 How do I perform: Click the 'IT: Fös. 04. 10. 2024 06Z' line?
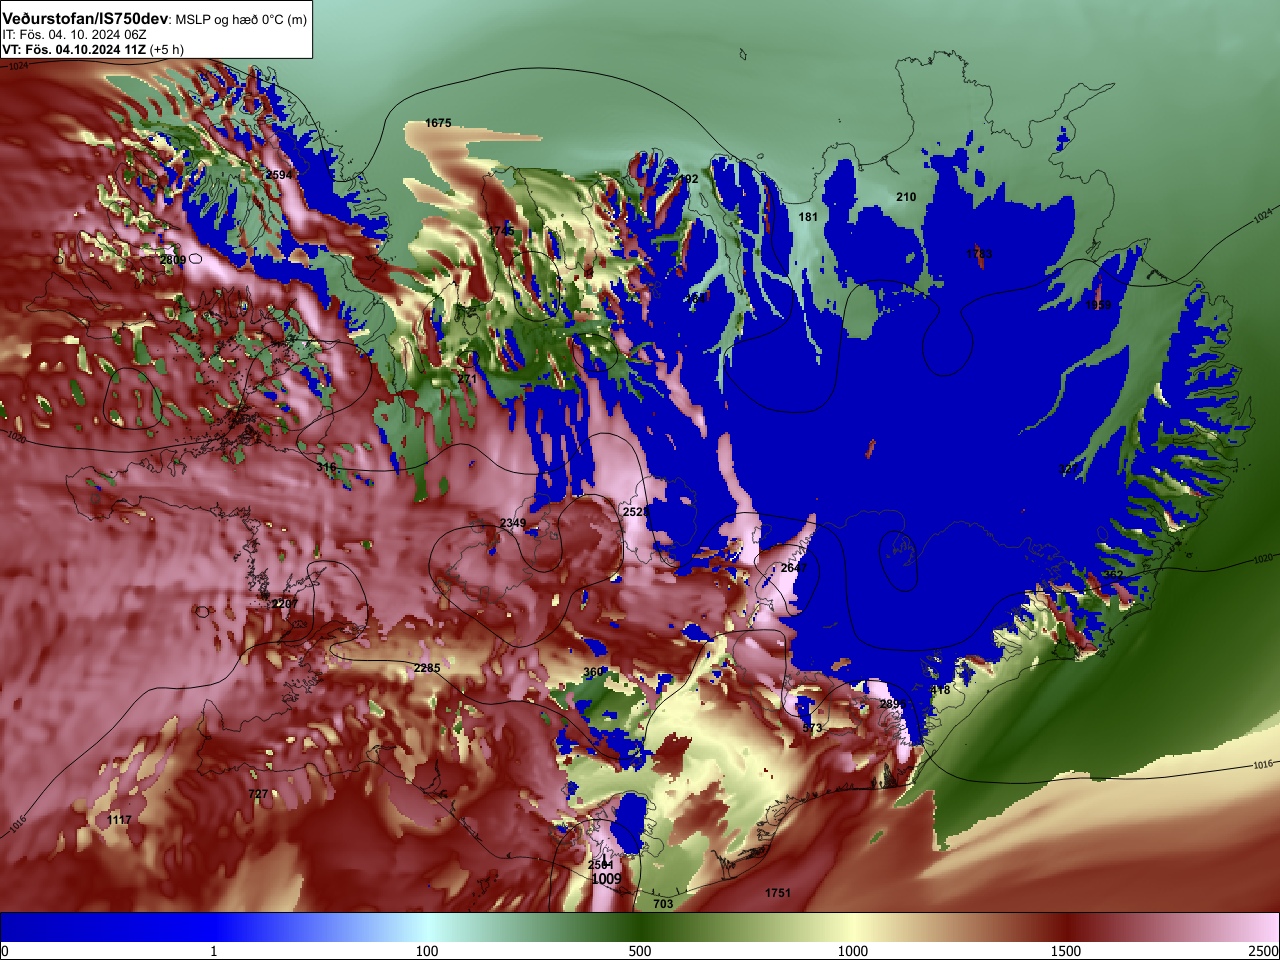(x=74, y=35)
